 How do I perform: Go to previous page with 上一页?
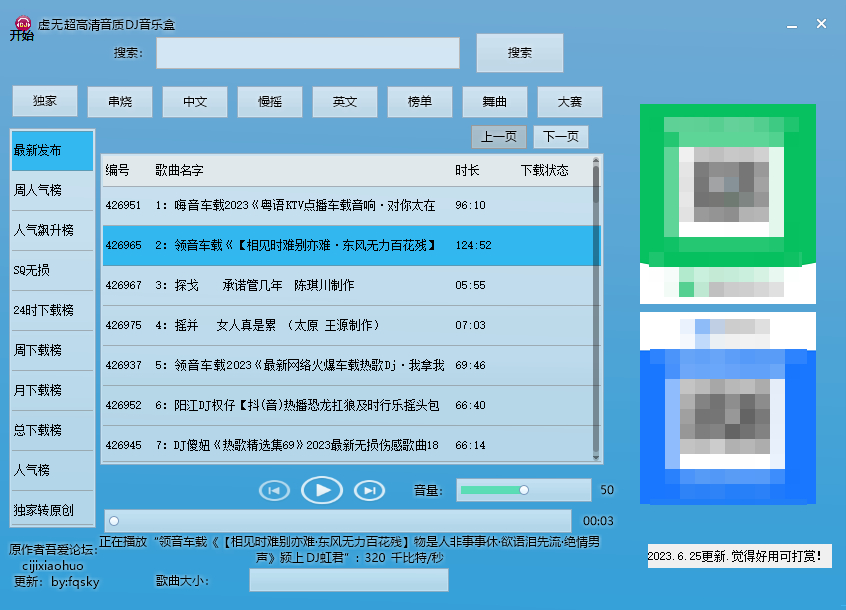pyautogui.click(x=499, y=137)
